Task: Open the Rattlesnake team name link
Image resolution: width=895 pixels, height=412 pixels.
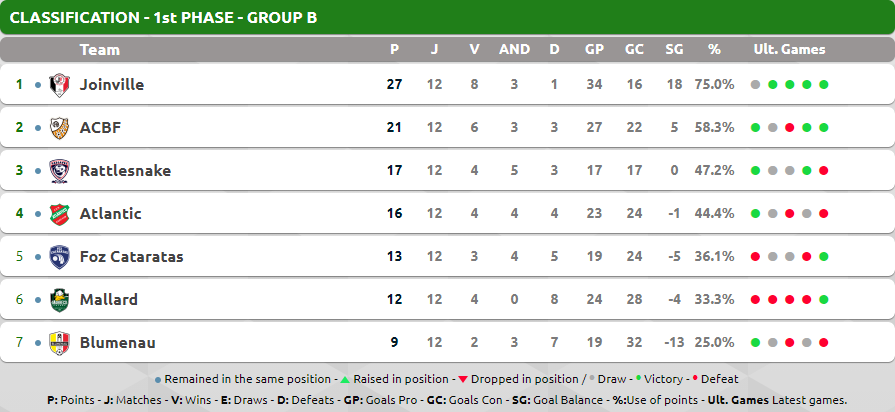Action: tap(125, 171)
